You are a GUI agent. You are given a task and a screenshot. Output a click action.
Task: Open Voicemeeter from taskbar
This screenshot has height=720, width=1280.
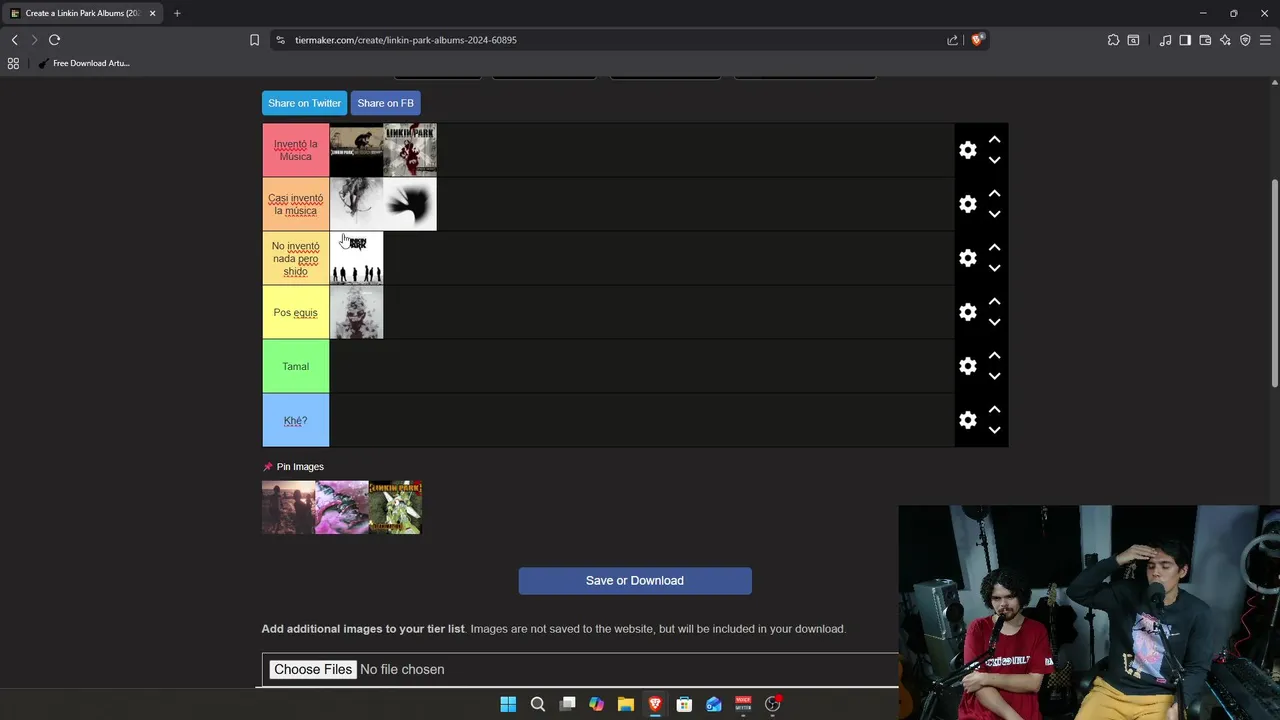[743, 704]
